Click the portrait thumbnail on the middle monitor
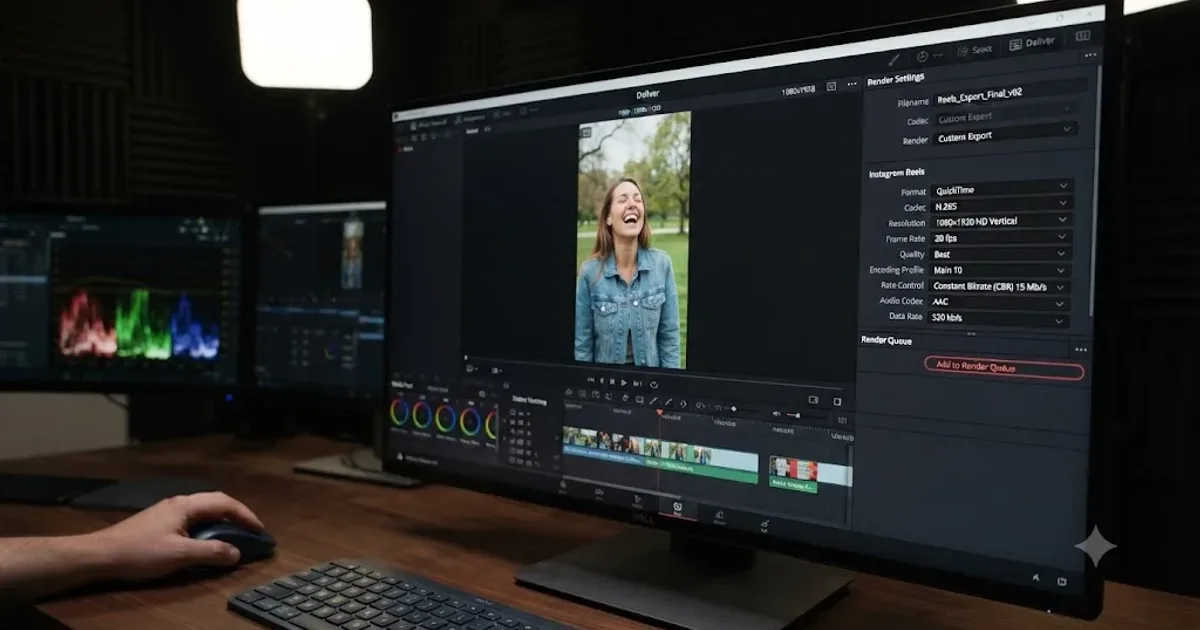Viewport: 1200px width, 630px height. point(352,254)
